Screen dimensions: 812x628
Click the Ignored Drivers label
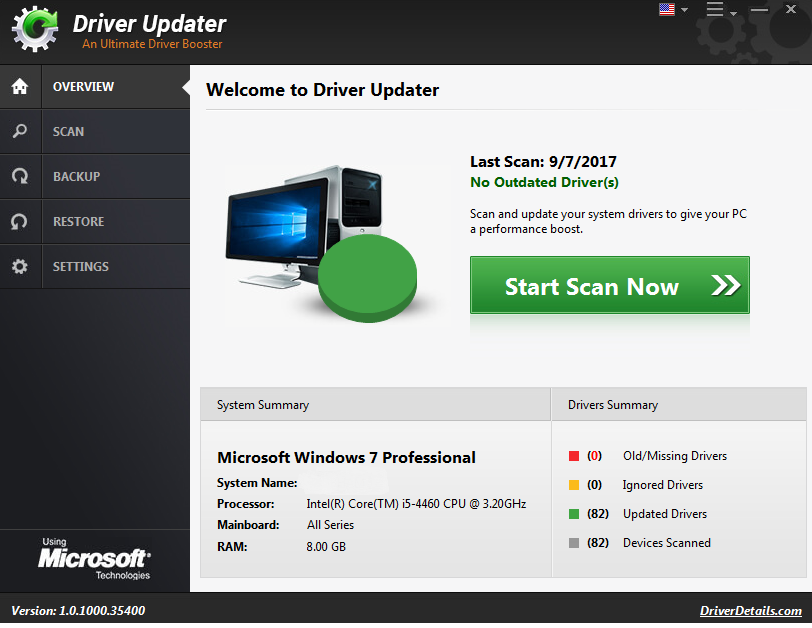(x=662, y=485)
